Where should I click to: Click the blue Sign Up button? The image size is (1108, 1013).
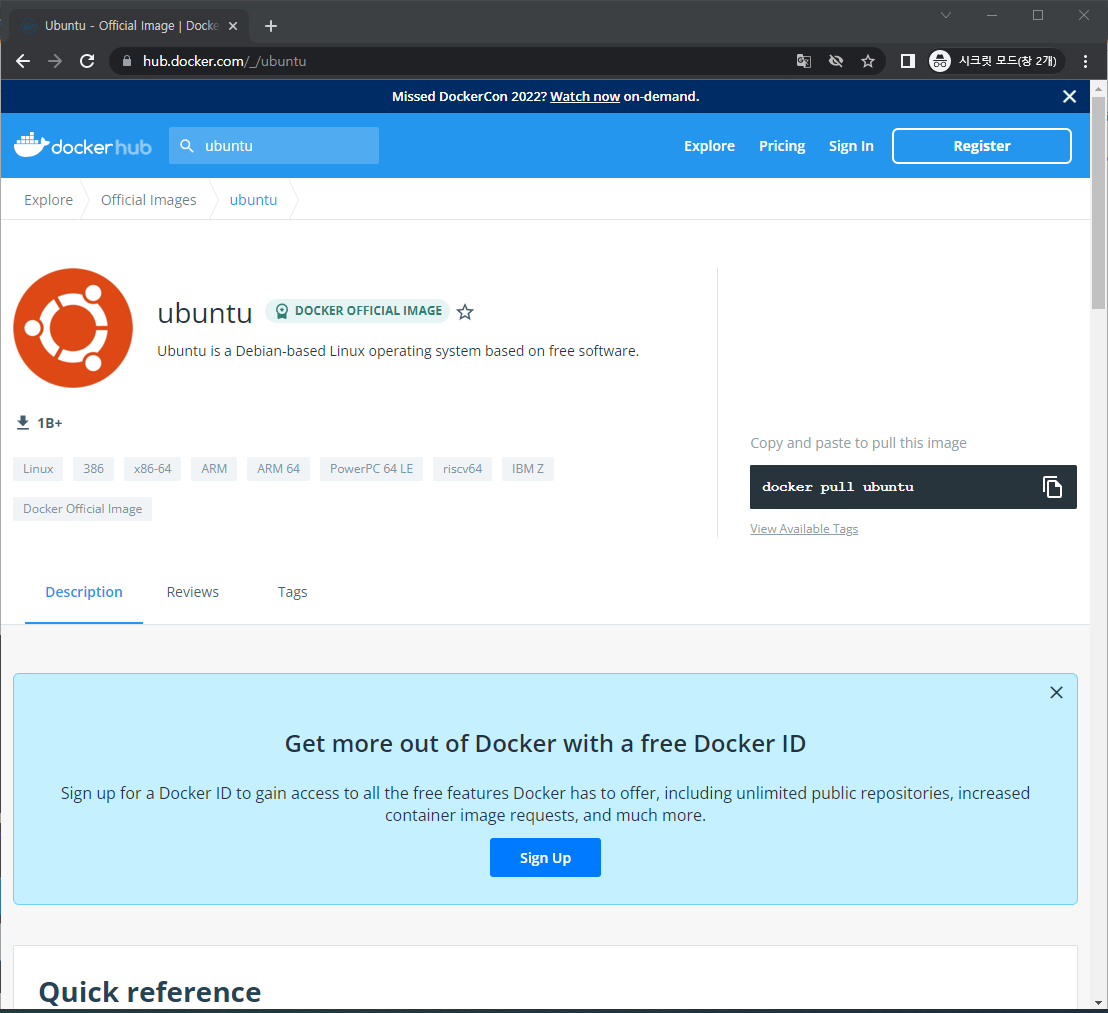[545, 858]
